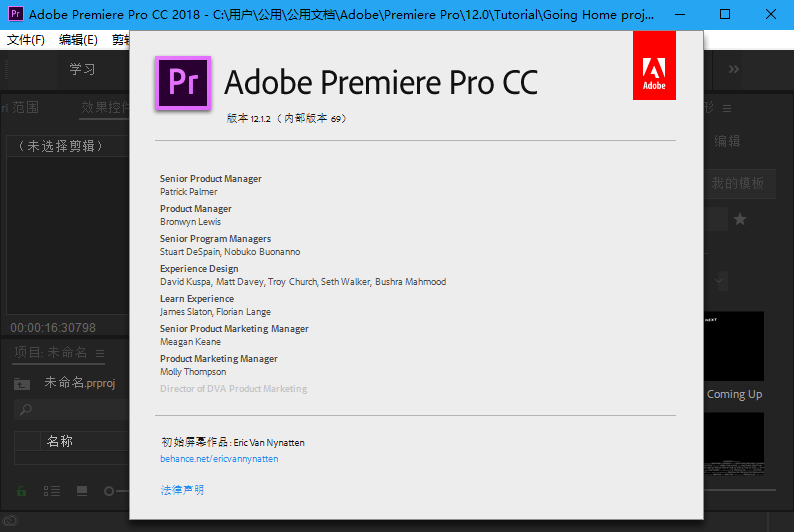Image resolution: width=794 pixels, height=532 pixels.
Task: Click the Senior Program Managers credit heading
Action: (x=215, y=238)
